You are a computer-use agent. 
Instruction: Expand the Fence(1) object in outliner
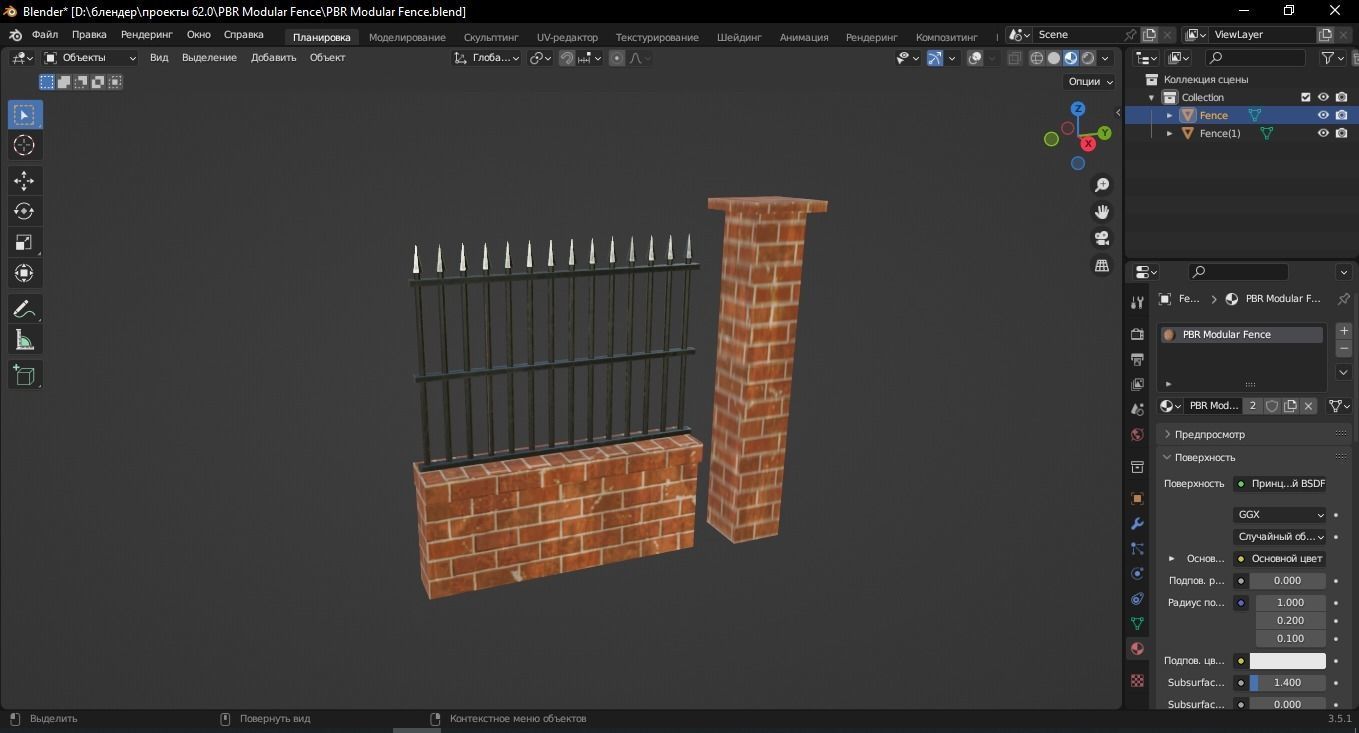point(1169,133)
